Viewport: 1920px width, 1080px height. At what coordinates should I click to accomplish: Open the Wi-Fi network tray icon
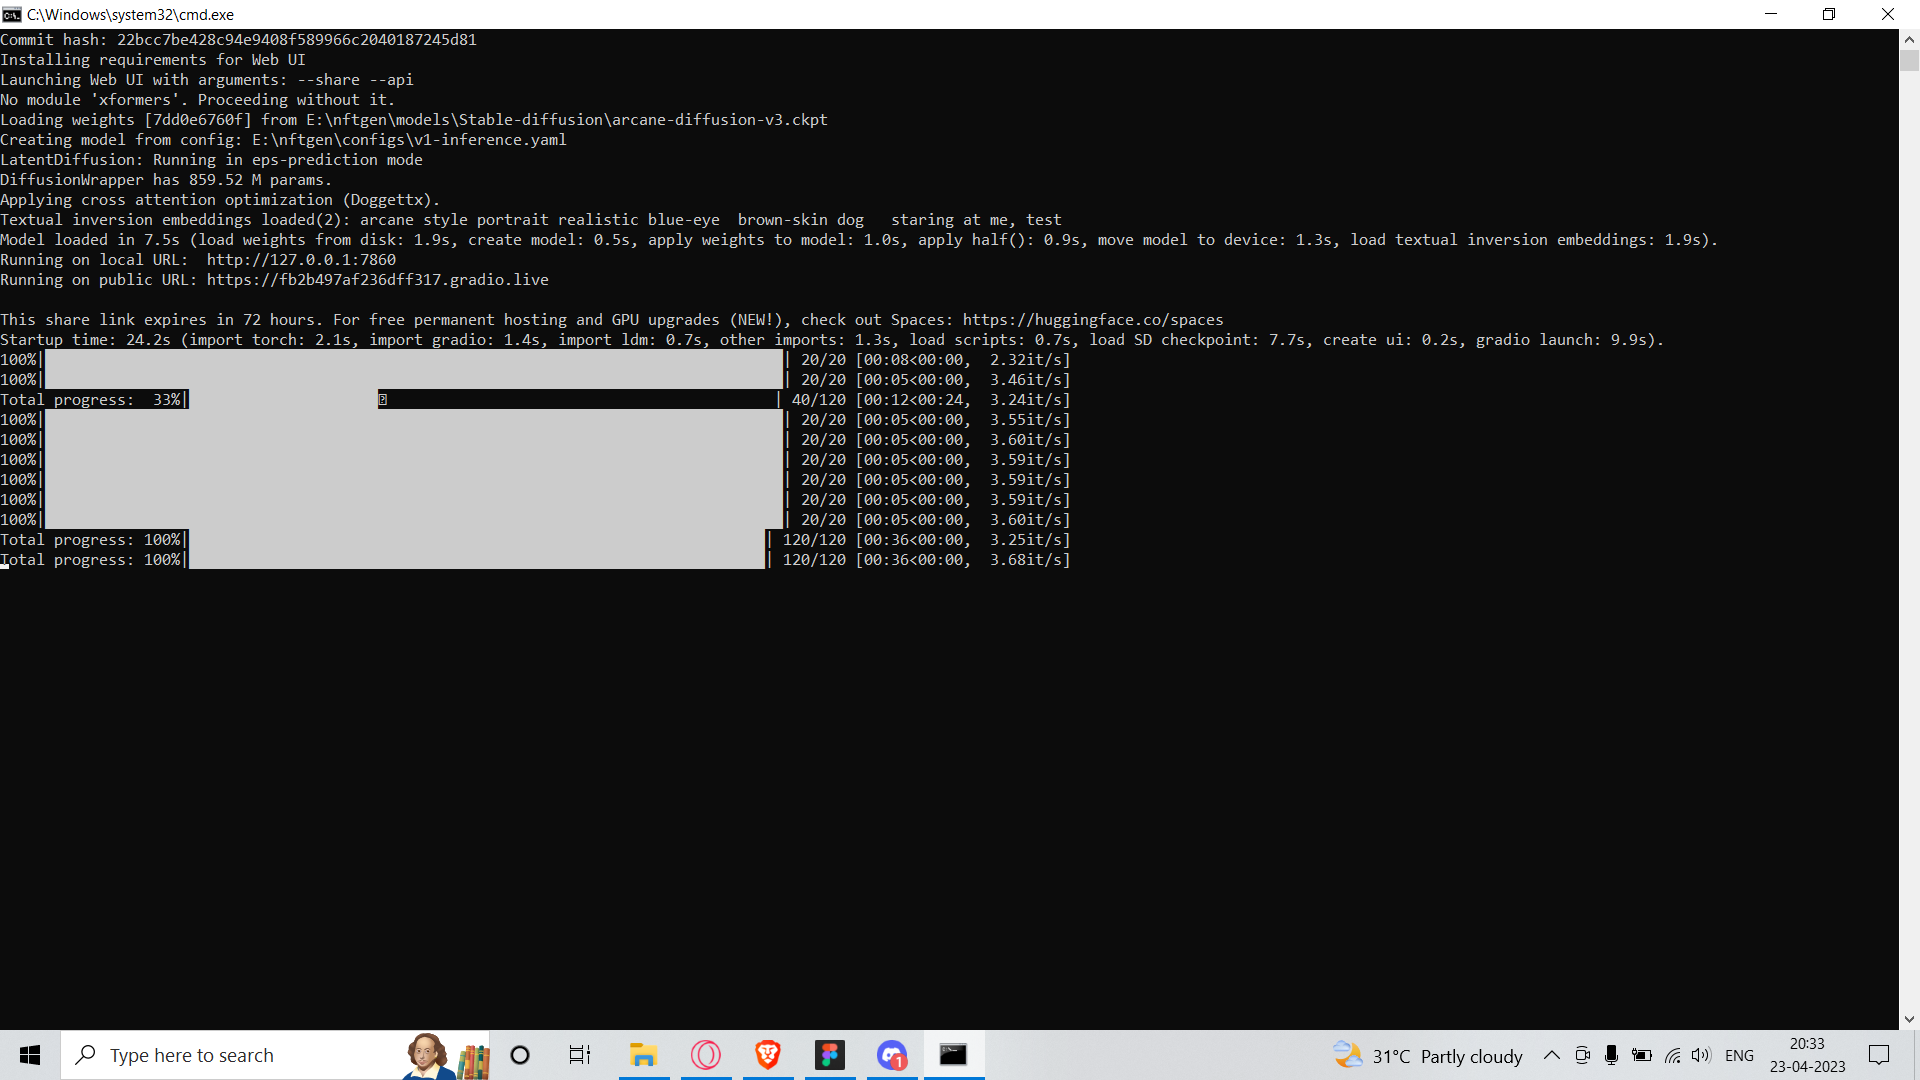coord(1672,1055)
